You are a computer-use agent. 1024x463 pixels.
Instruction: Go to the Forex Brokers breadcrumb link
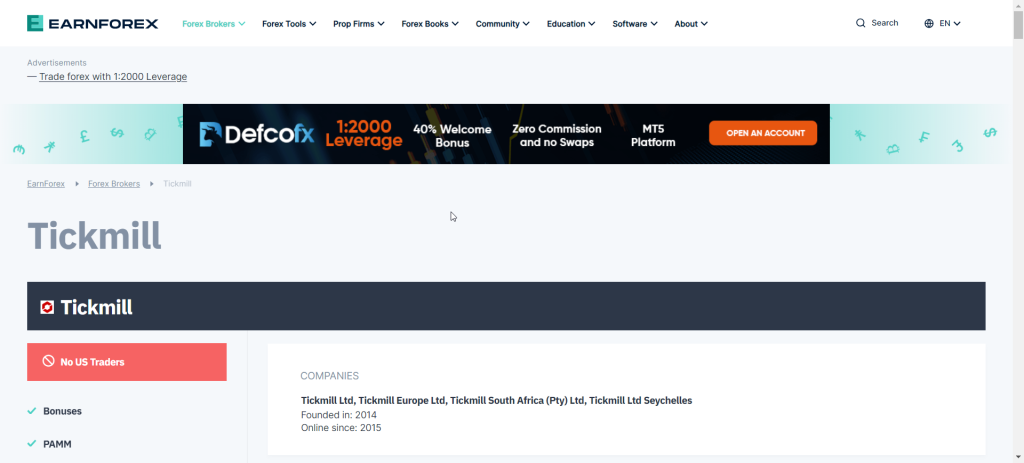tap(114, 184)
